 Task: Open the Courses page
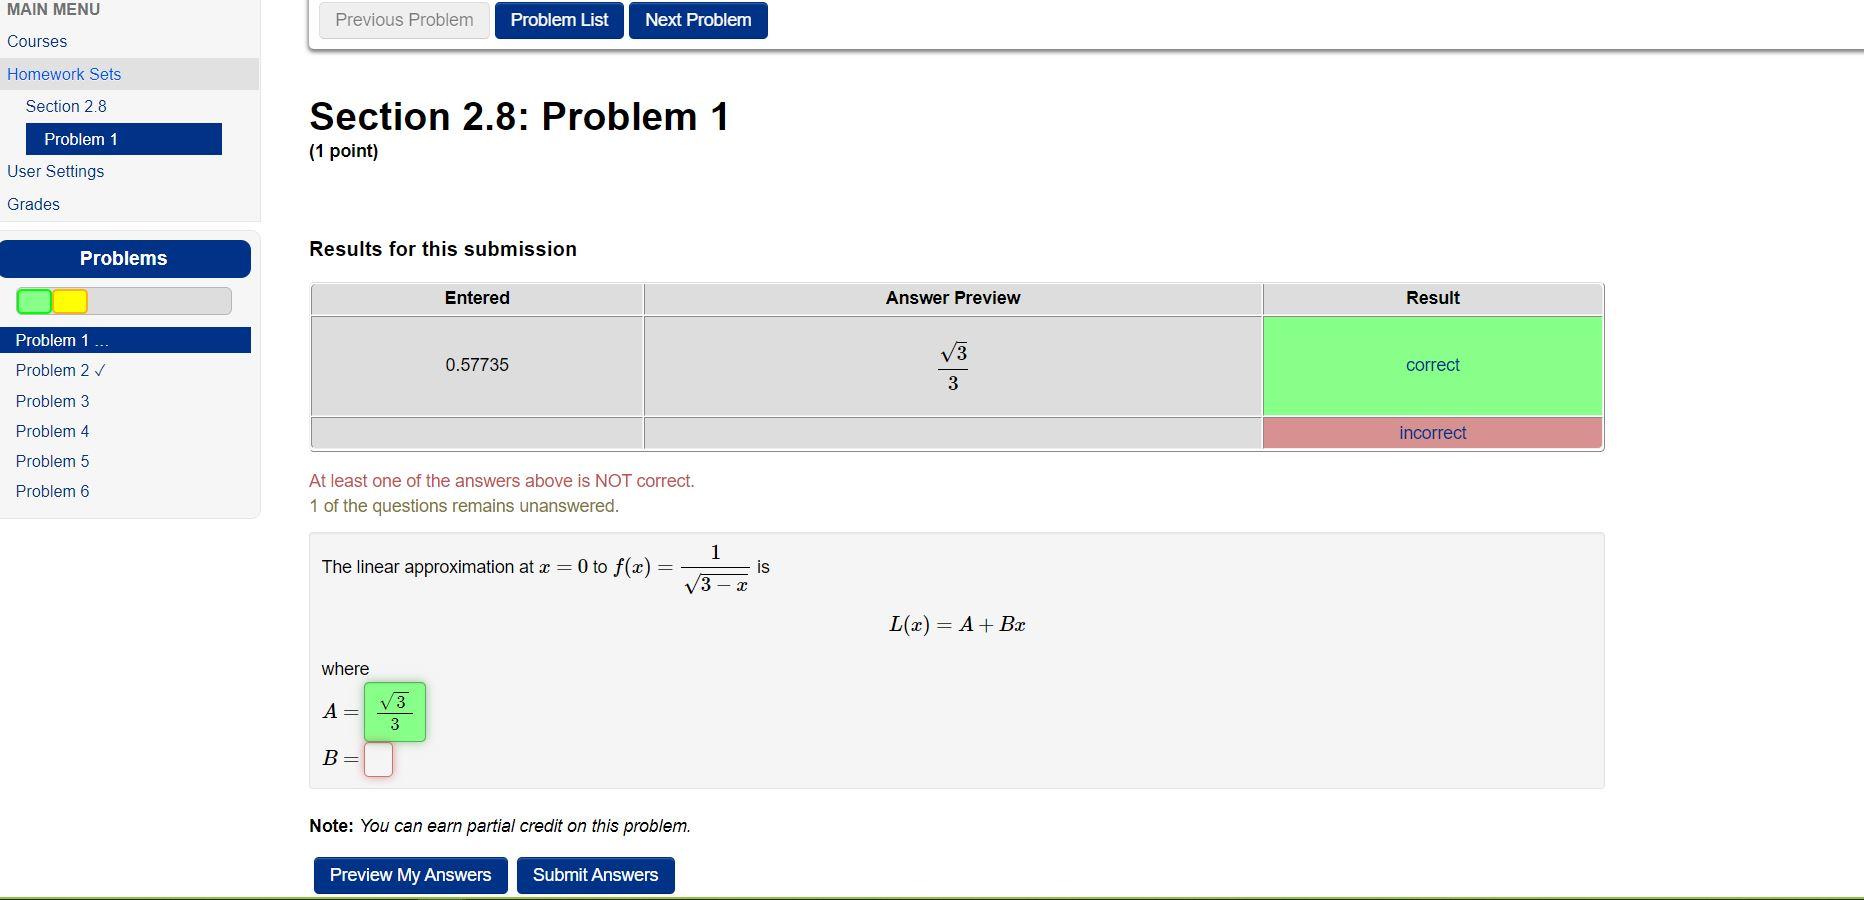pyautogui.click(x=36, y=41)
